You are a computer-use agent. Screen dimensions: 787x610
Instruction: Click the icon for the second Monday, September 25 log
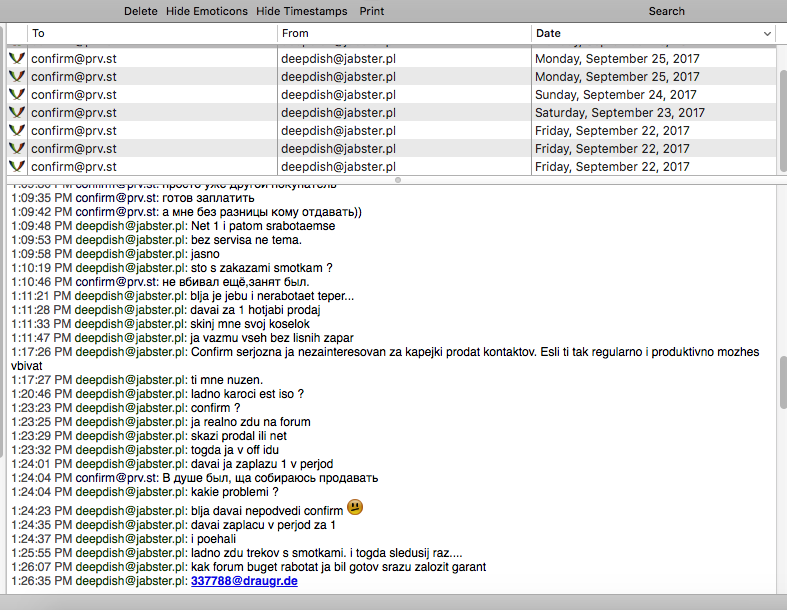tap(17, 76)
